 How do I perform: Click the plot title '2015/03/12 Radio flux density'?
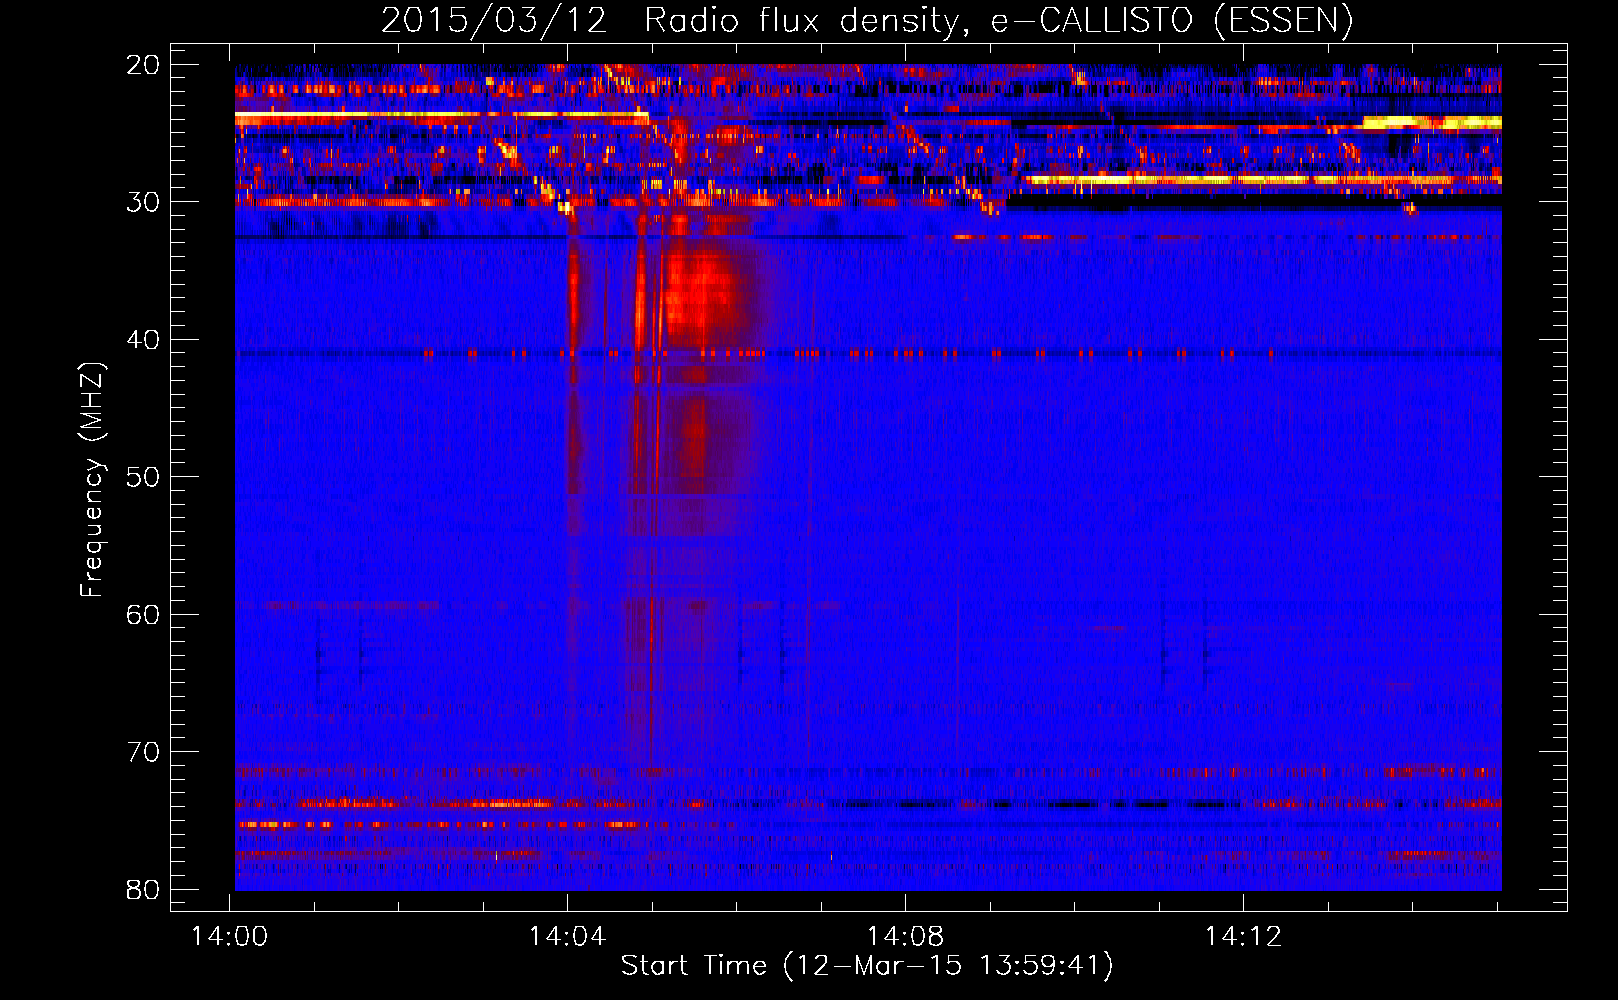(867, 20)
